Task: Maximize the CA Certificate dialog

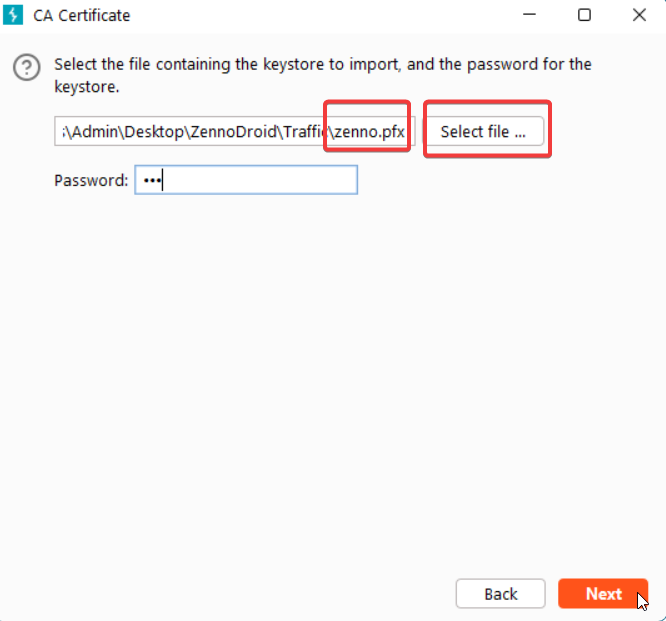Action: (x=584, y=15)
